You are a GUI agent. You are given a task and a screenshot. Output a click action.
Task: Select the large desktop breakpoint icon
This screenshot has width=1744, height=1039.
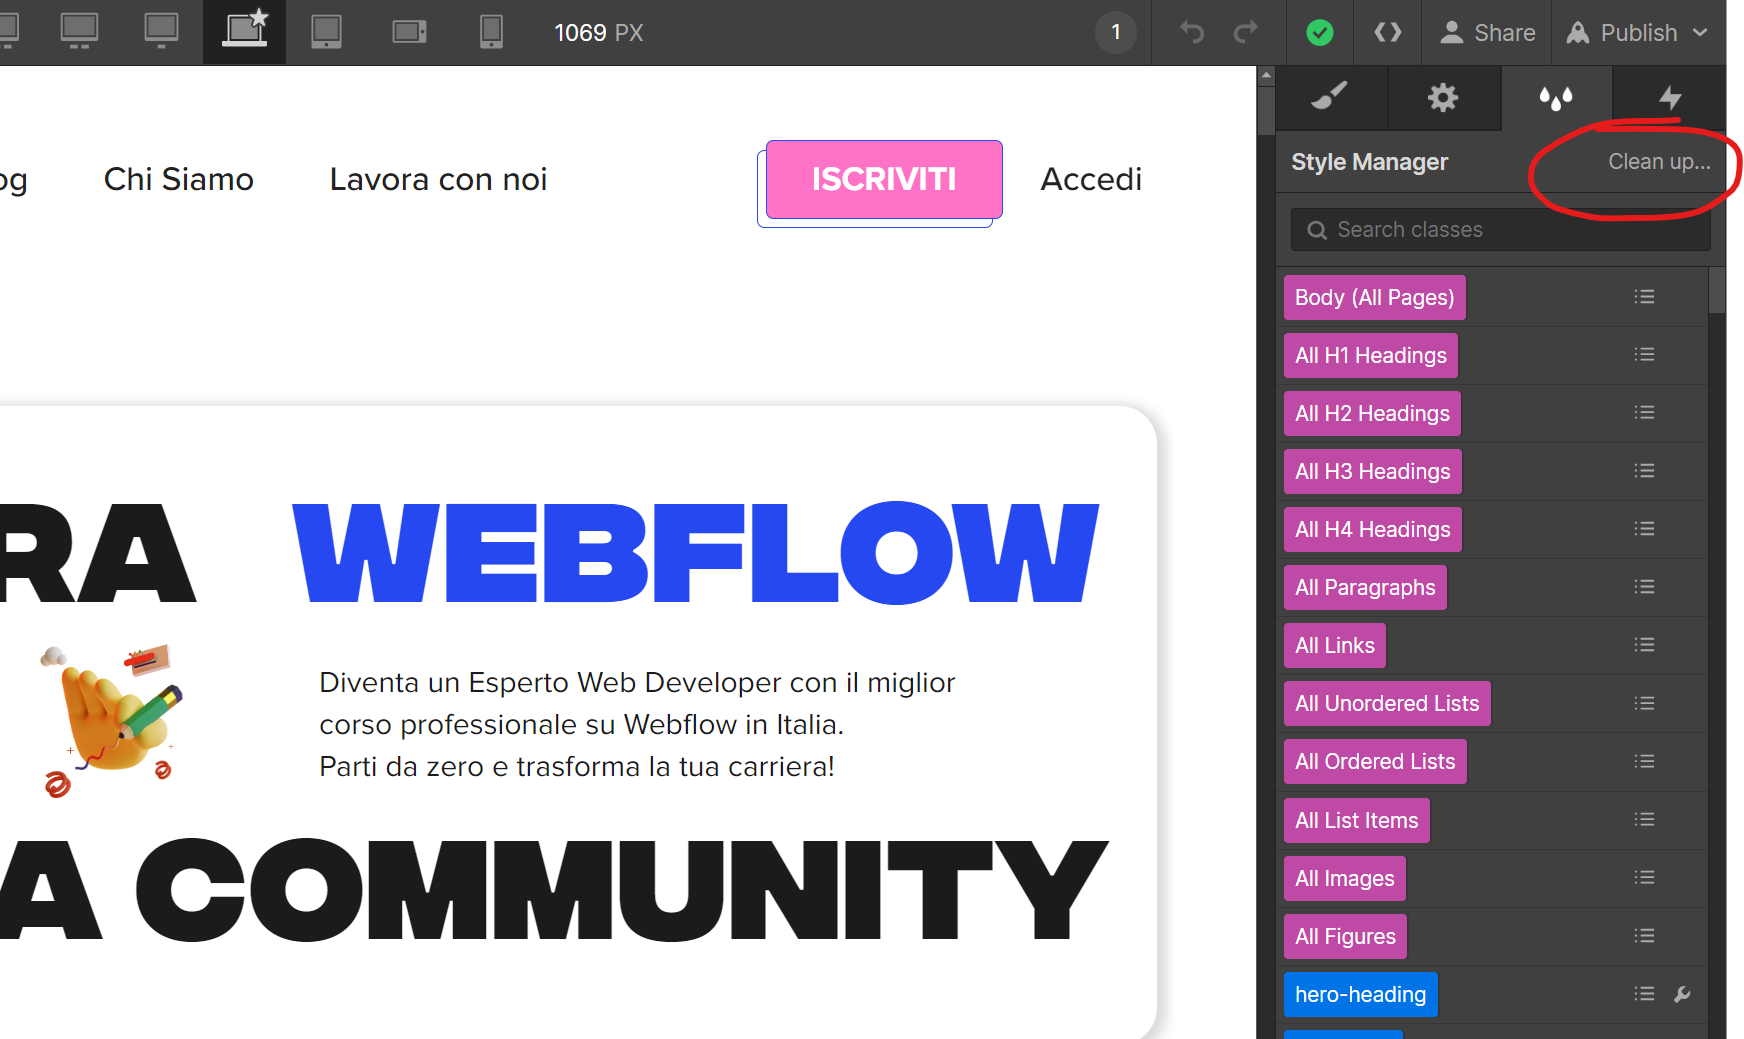click(79, 31)
